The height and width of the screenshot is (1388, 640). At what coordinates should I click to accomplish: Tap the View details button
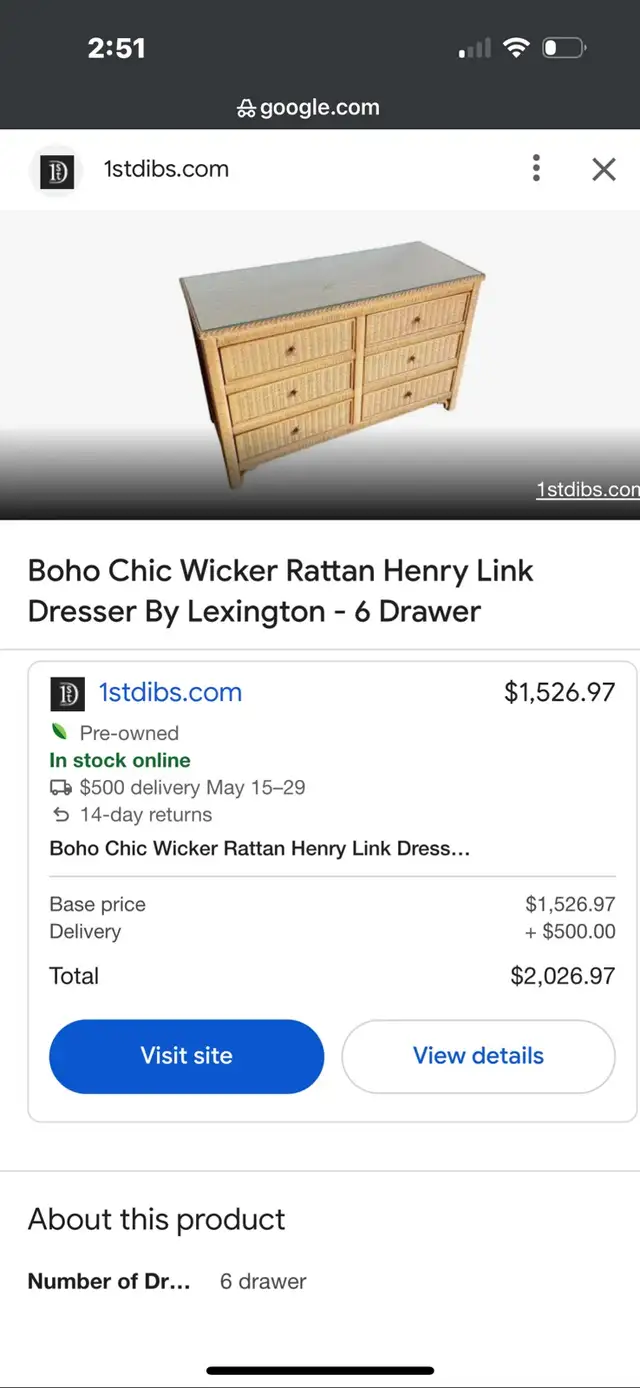pyautogui.click(x=478, y=1056)
